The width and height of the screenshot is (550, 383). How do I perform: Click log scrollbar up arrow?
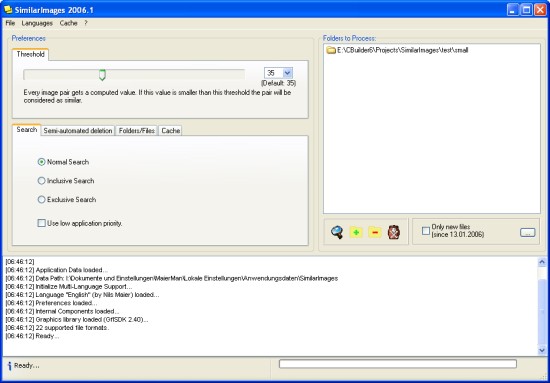tap(542, 262)
